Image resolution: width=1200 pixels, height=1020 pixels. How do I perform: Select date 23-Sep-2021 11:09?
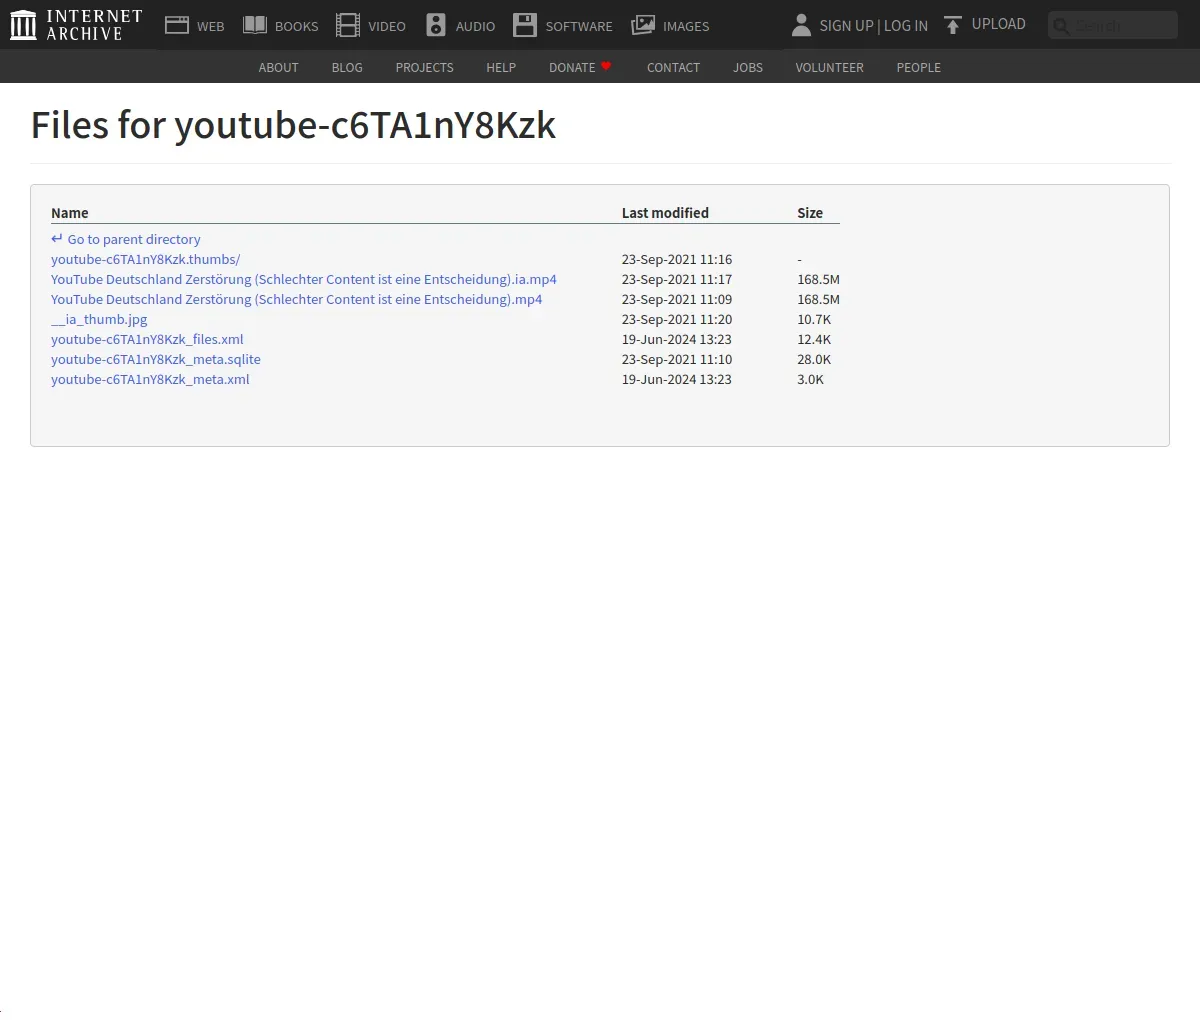[677, 299]
